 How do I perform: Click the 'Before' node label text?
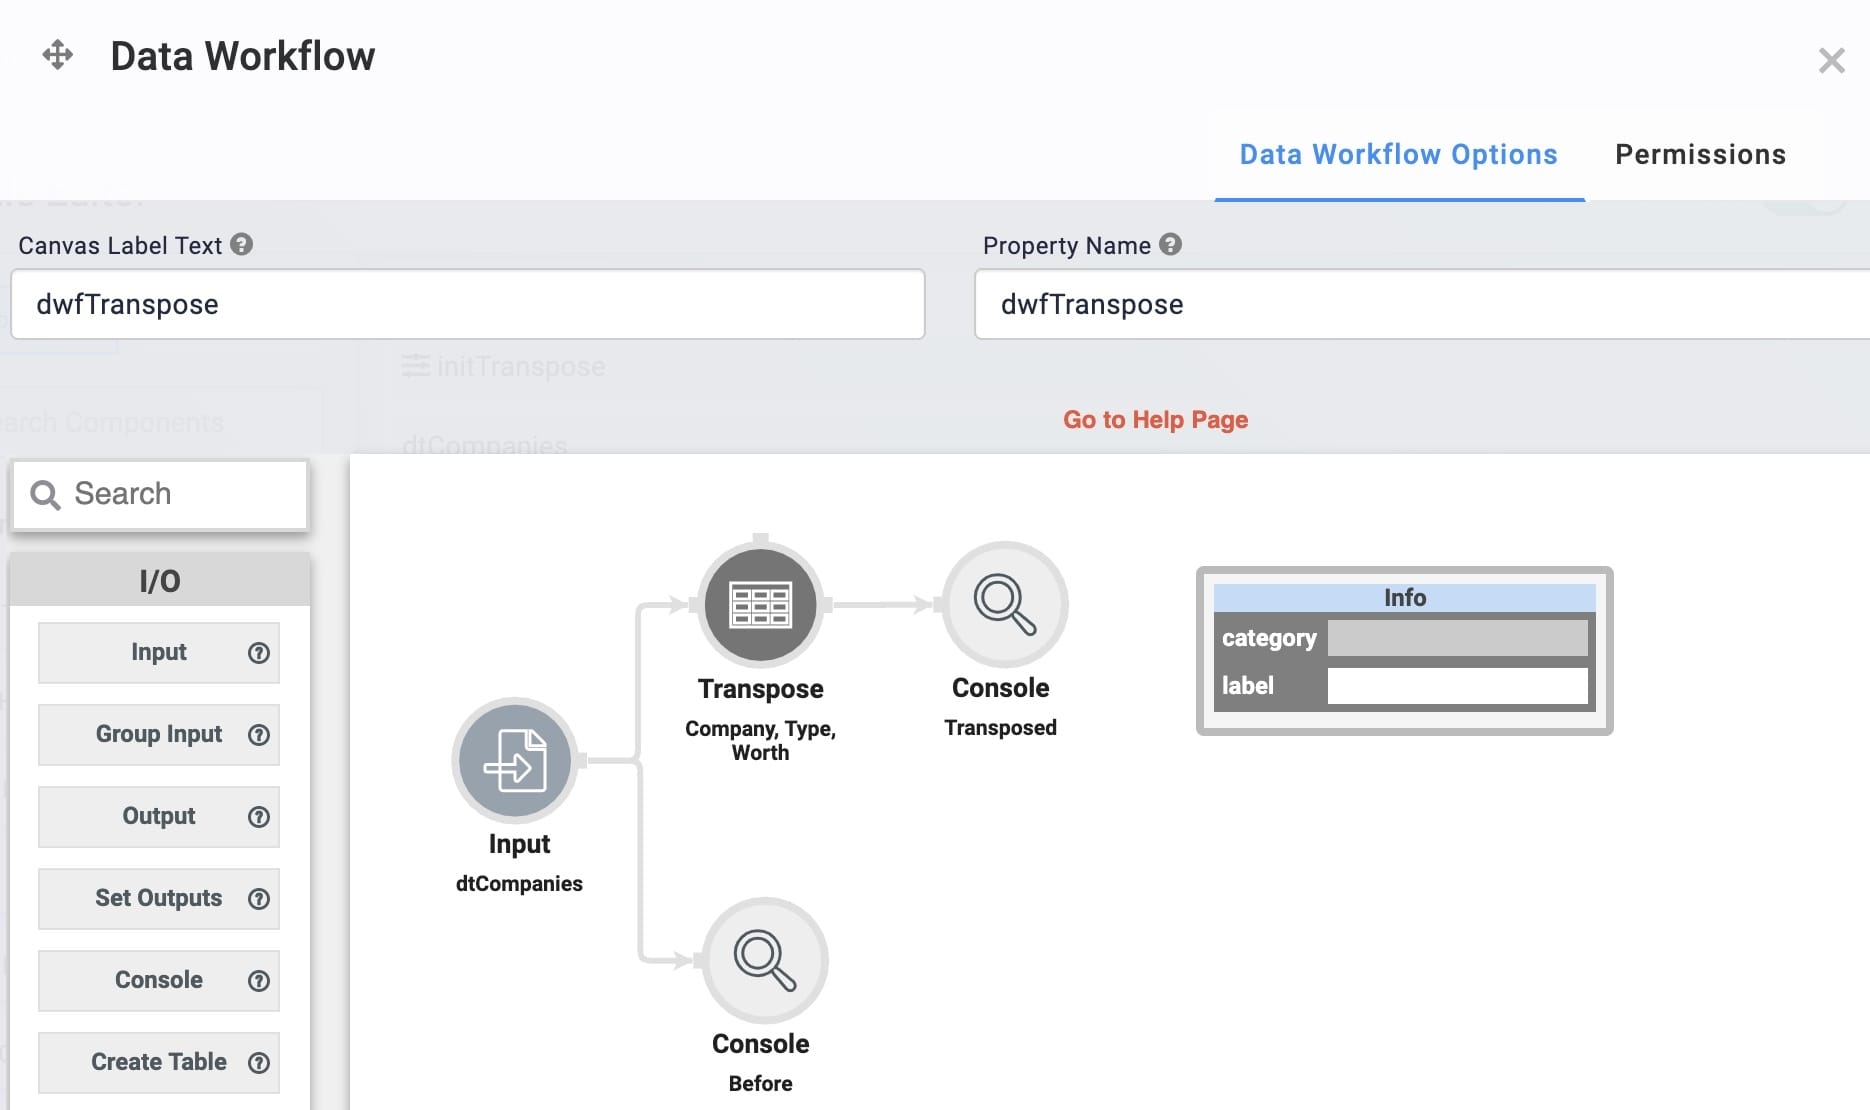pos(761,1084)
